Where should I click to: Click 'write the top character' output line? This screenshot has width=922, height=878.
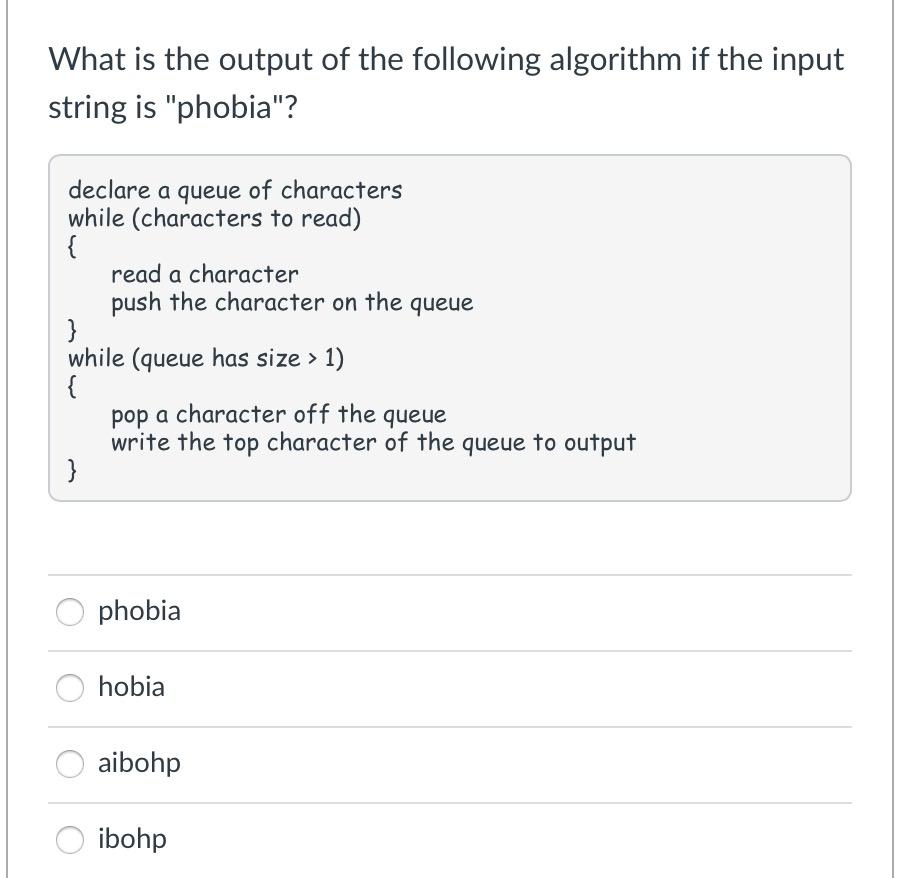373,443
